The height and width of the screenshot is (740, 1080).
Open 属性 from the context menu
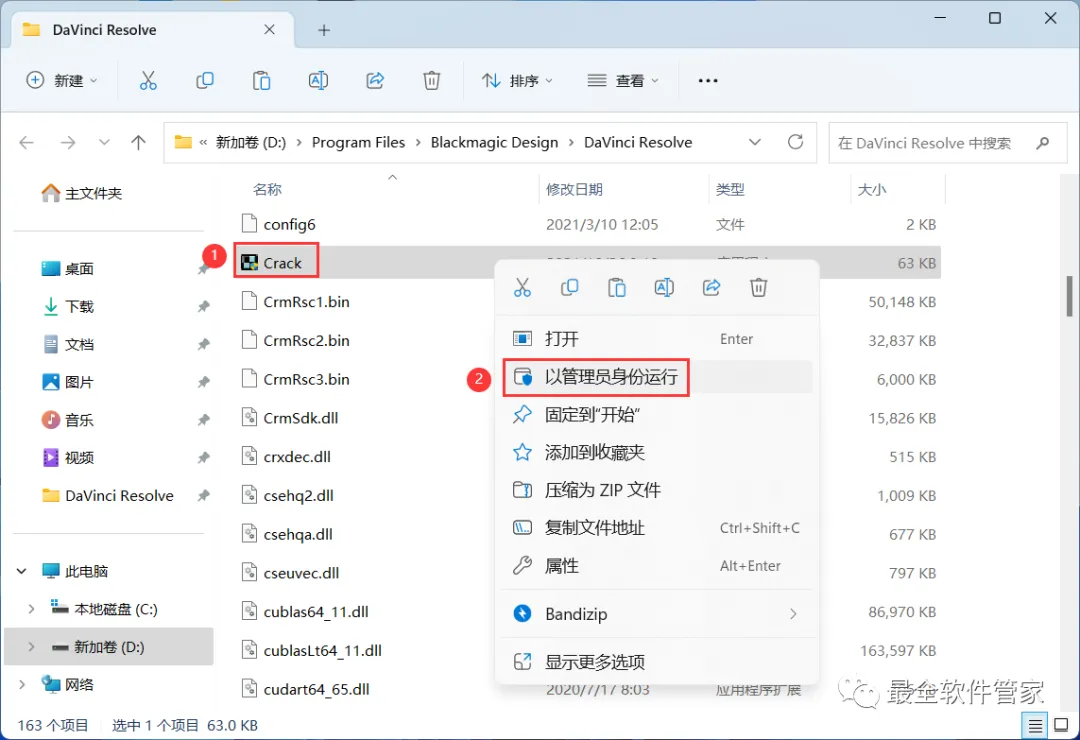(657, 566)
